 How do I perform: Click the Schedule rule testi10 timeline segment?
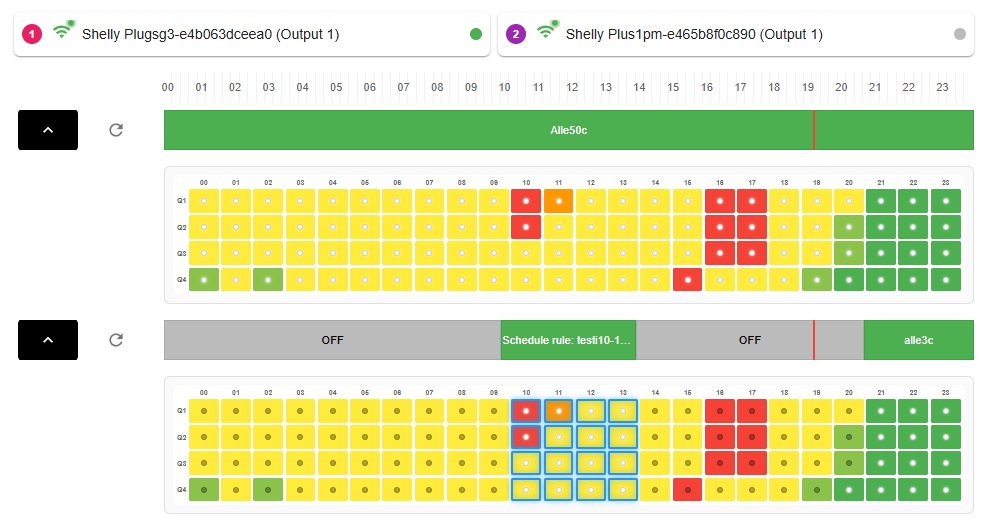coord(568,340)
